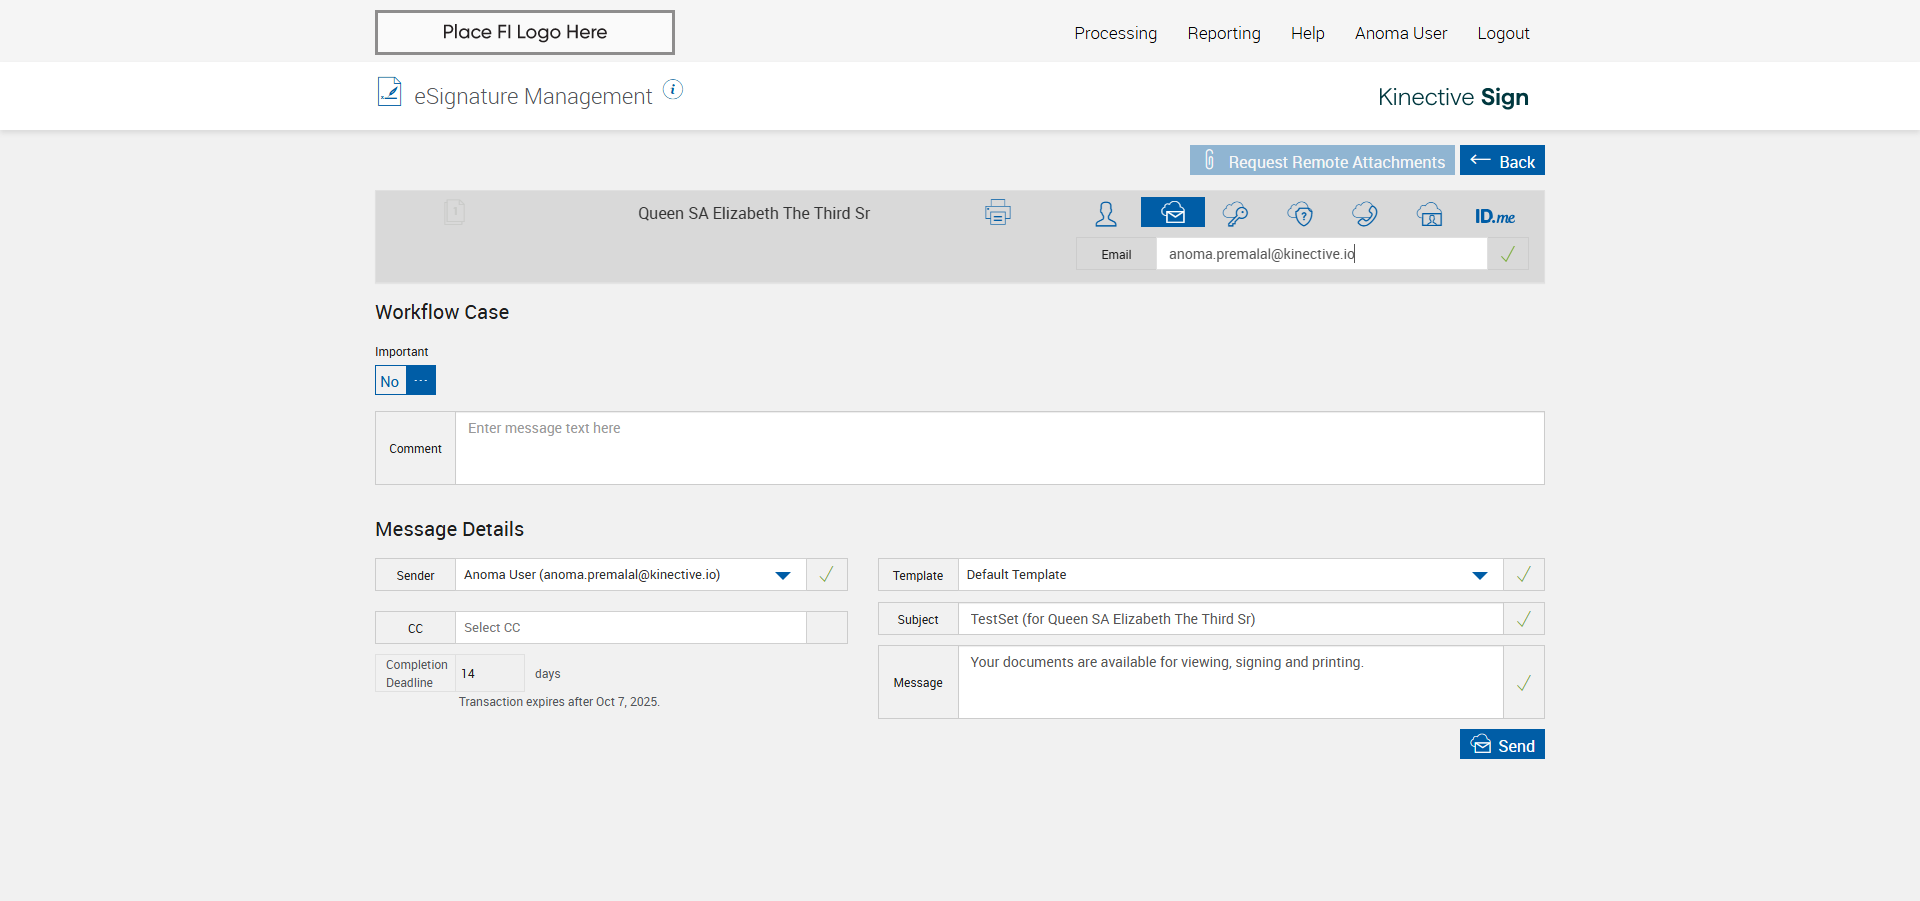Select the cloud email delivery icon
This screenshot has height=901, width=1920.
pyautogui.click(x=1173, y=212)
